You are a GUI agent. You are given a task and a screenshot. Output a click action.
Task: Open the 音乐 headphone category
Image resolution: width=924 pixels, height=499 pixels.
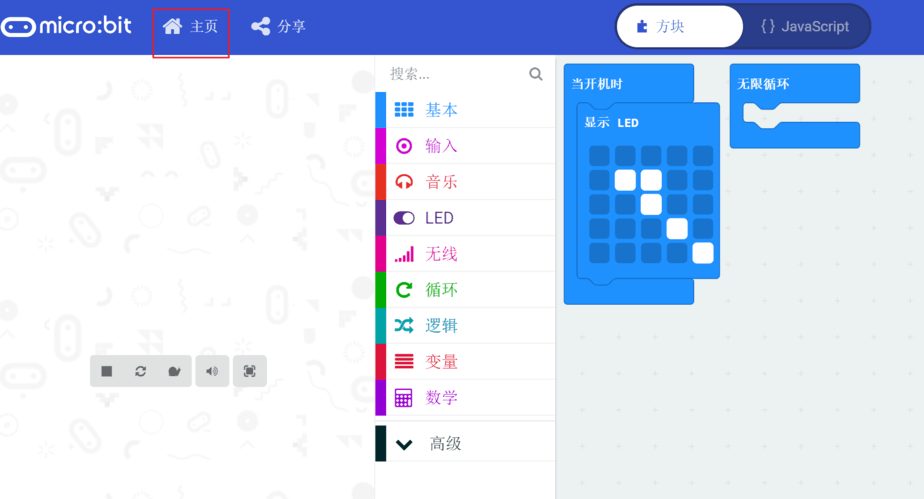click(465, 182)
